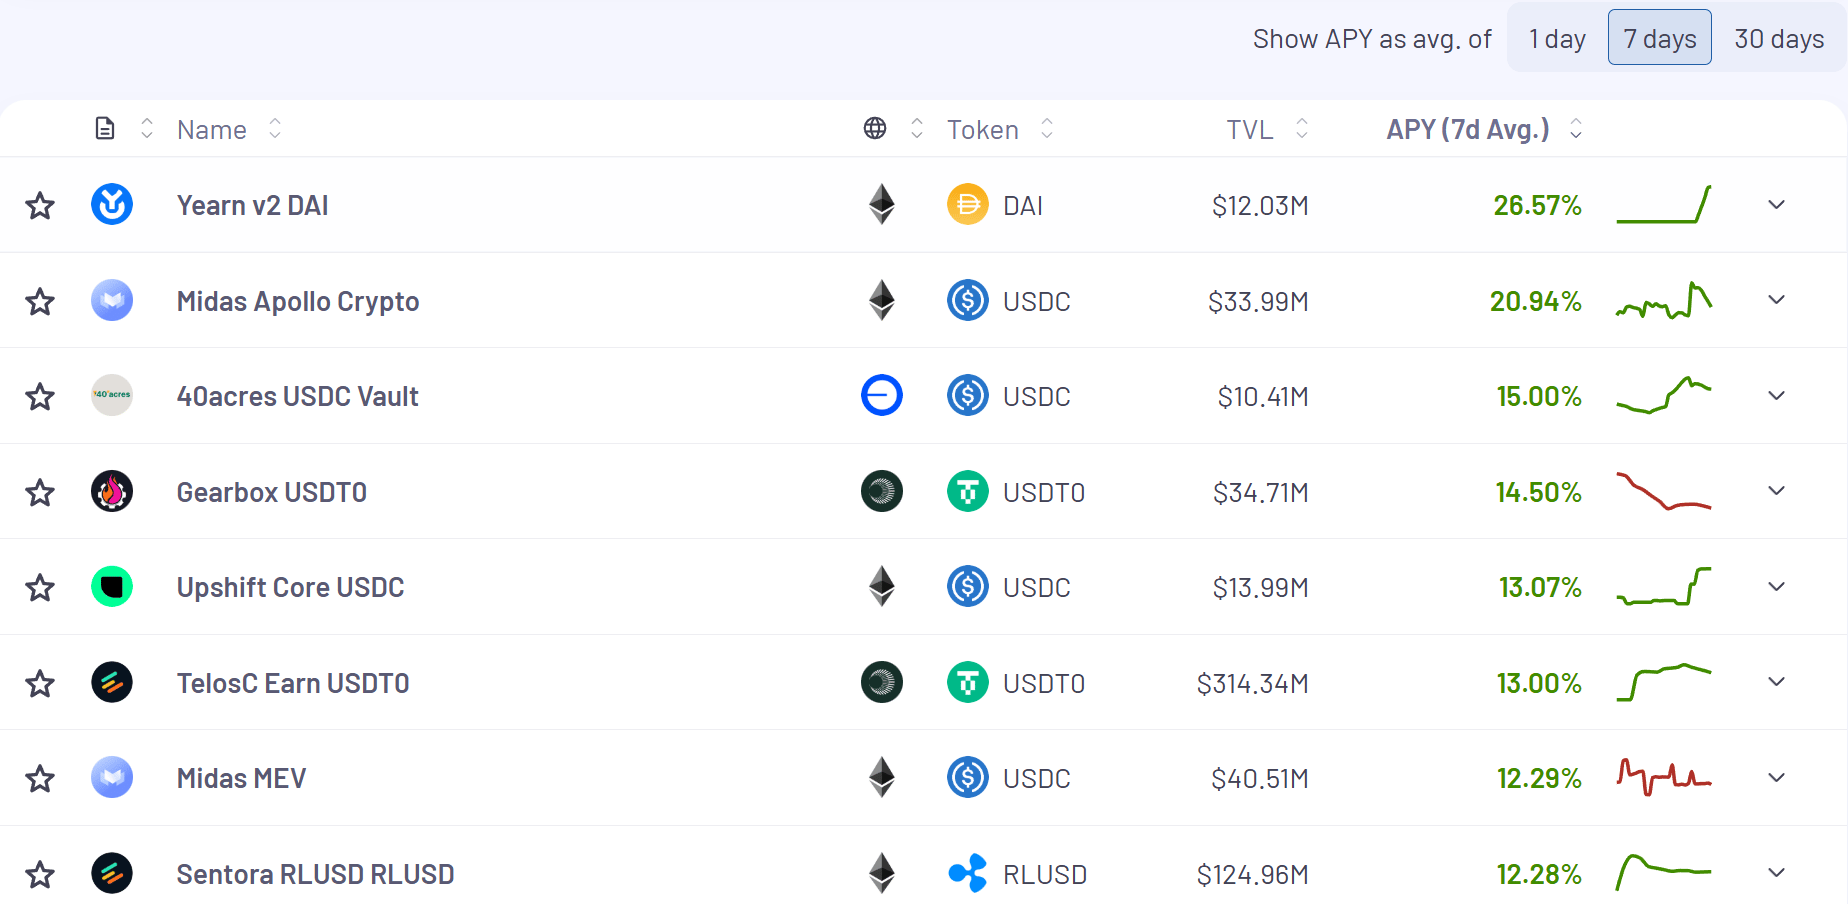Open the 40acres USDC Vault link

pyautogui.click(x=297, y=397)
